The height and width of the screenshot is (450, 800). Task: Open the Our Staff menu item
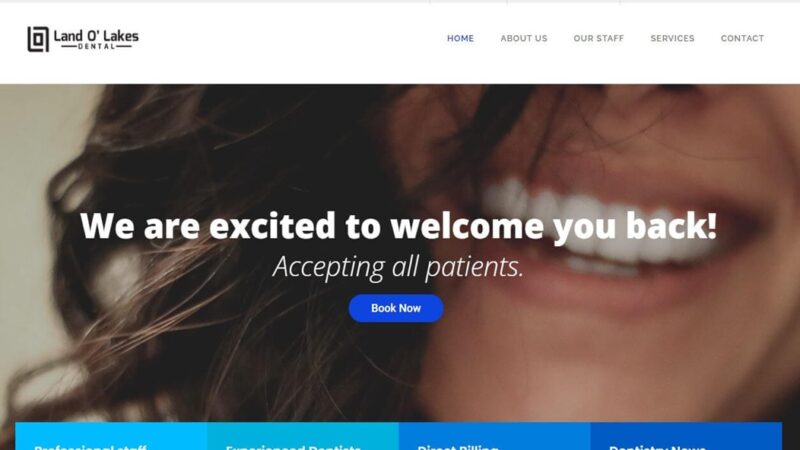point(598,38)
